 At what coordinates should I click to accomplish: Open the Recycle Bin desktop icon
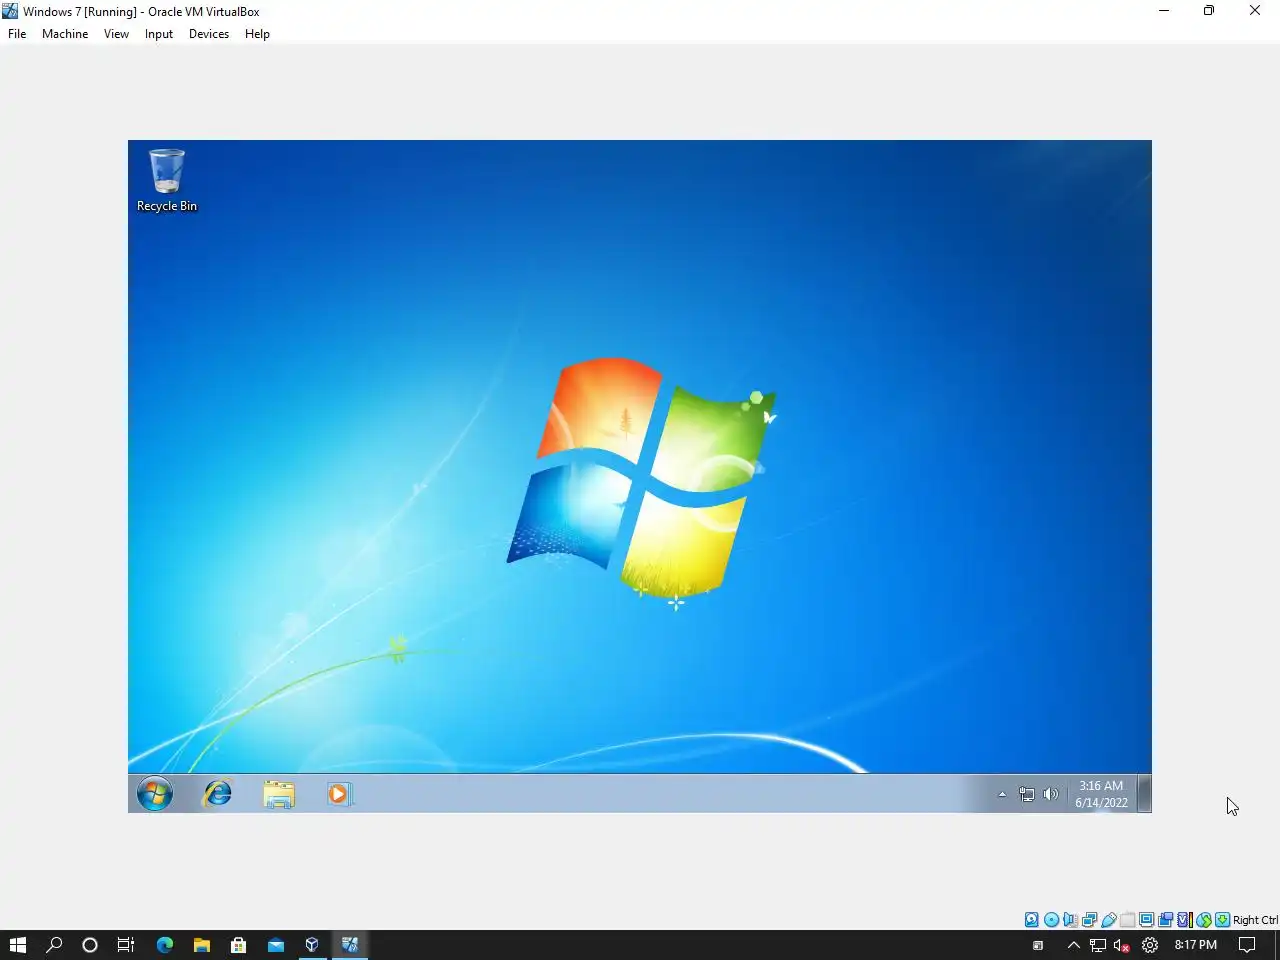pyautogui.click(x=166, y=181)
